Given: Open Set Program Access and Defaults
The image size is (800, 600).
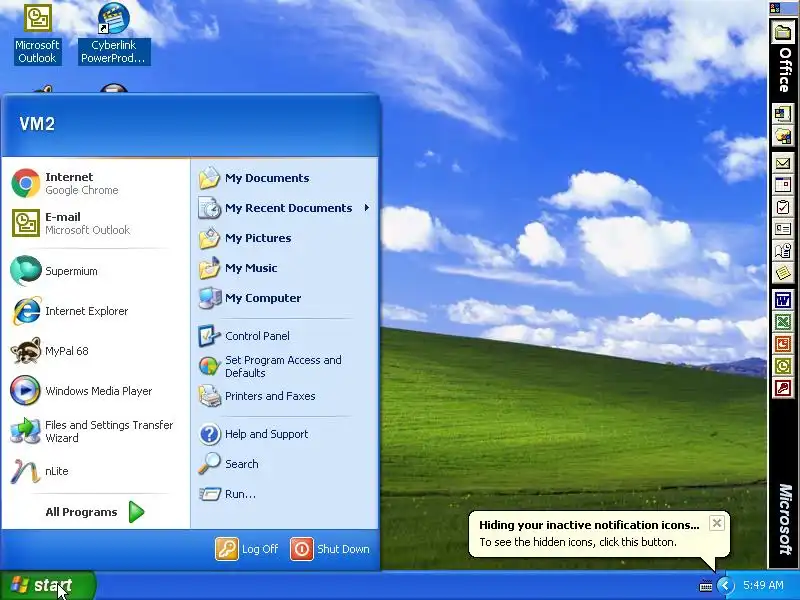Looking at the screenshot, I should point(285,366).
